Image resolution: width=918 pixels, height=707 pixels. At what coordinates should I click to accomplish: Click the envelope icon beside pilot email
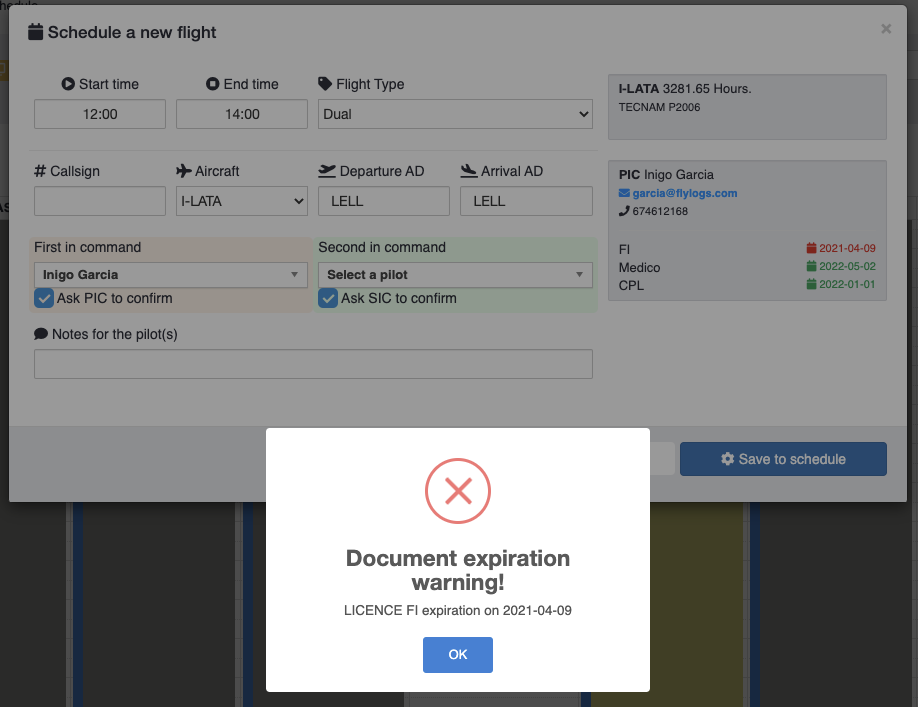tap(625, 193)
